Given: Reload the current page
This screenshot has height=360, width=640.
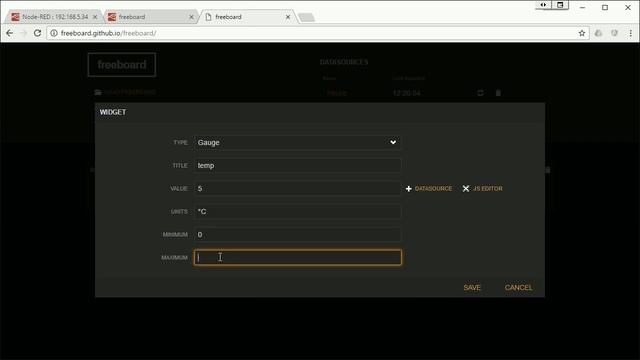Looking at the screenshot, I should 38,33.
